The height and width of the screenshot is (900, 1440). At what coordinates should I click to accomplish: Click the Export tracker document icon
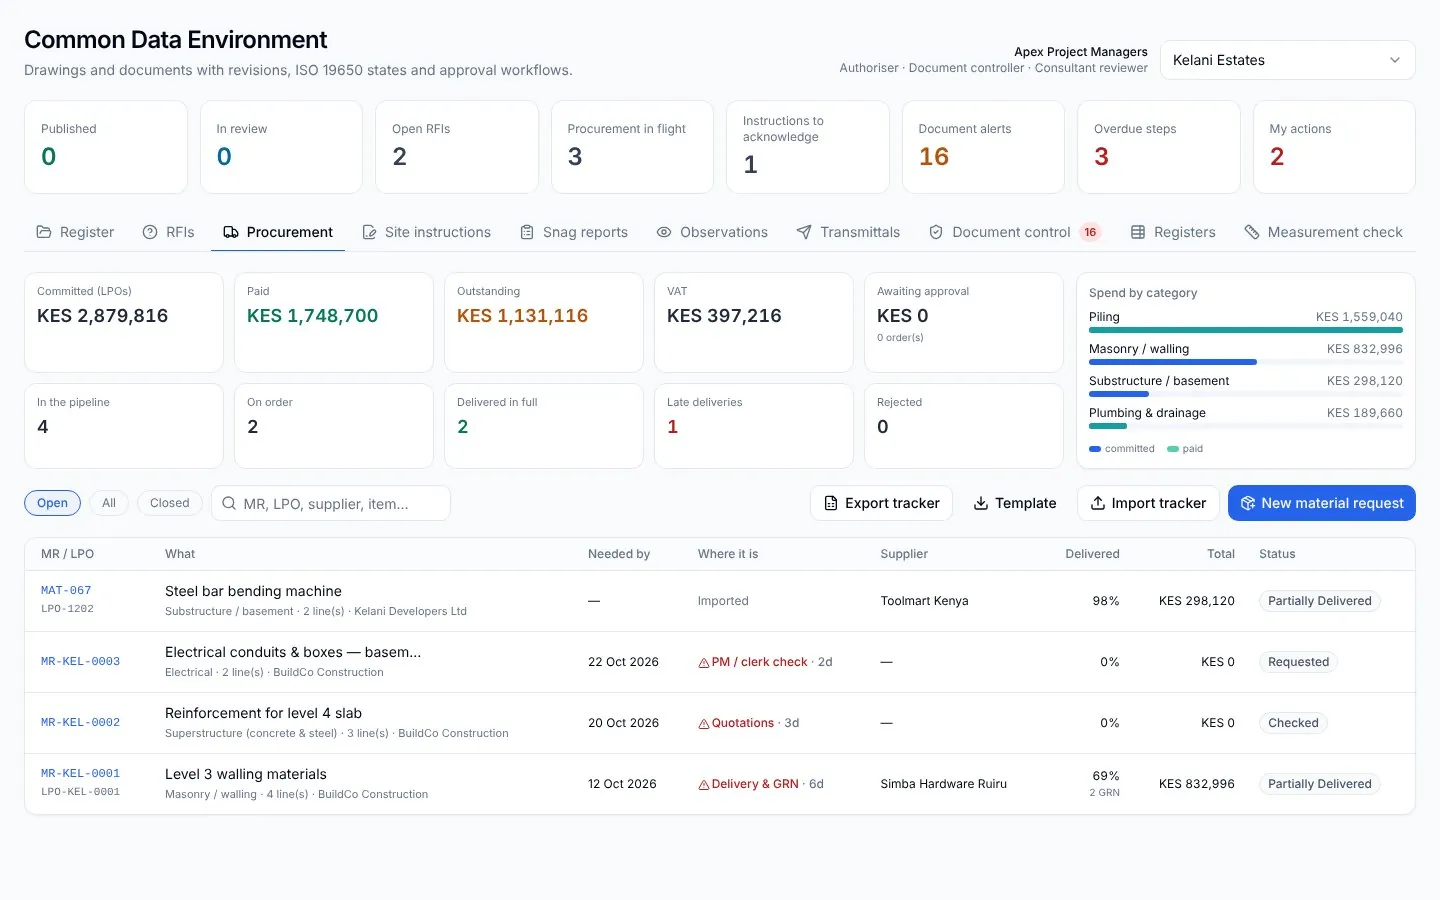pyautogui.click(x=831, y=503)
